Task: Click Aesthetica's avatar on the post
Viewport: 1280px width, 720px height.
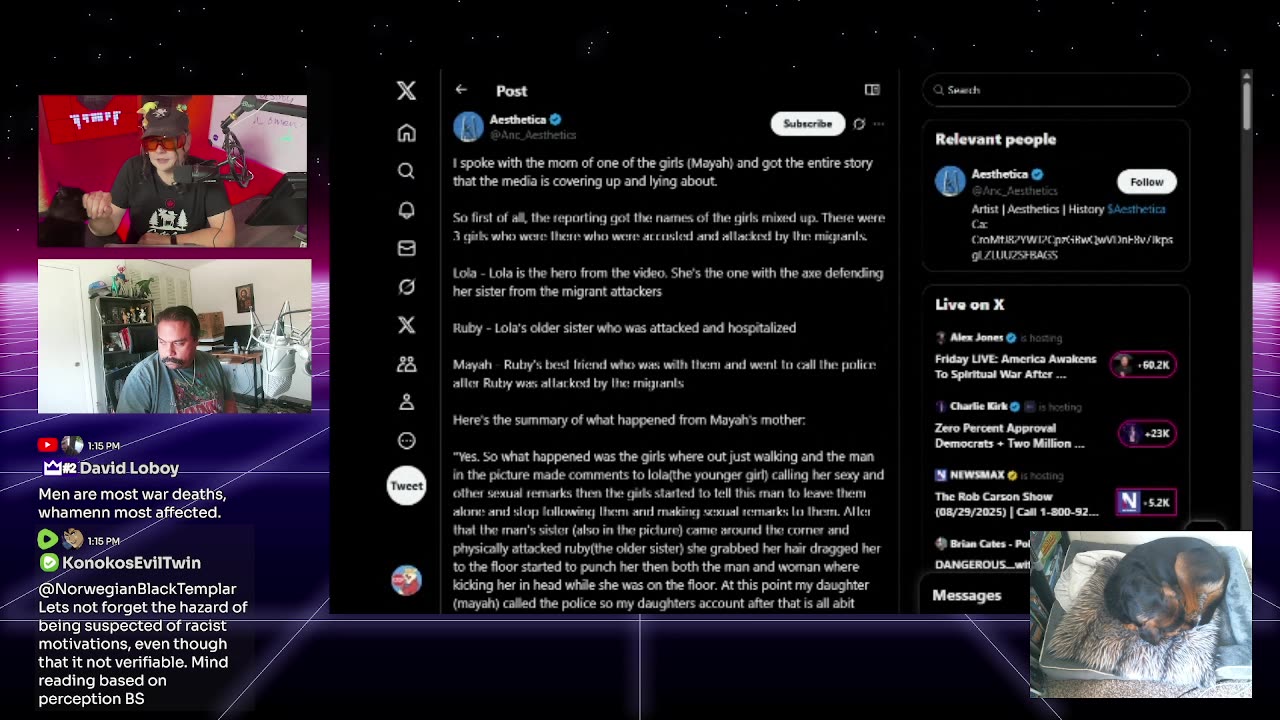Action: pos(468,127)
